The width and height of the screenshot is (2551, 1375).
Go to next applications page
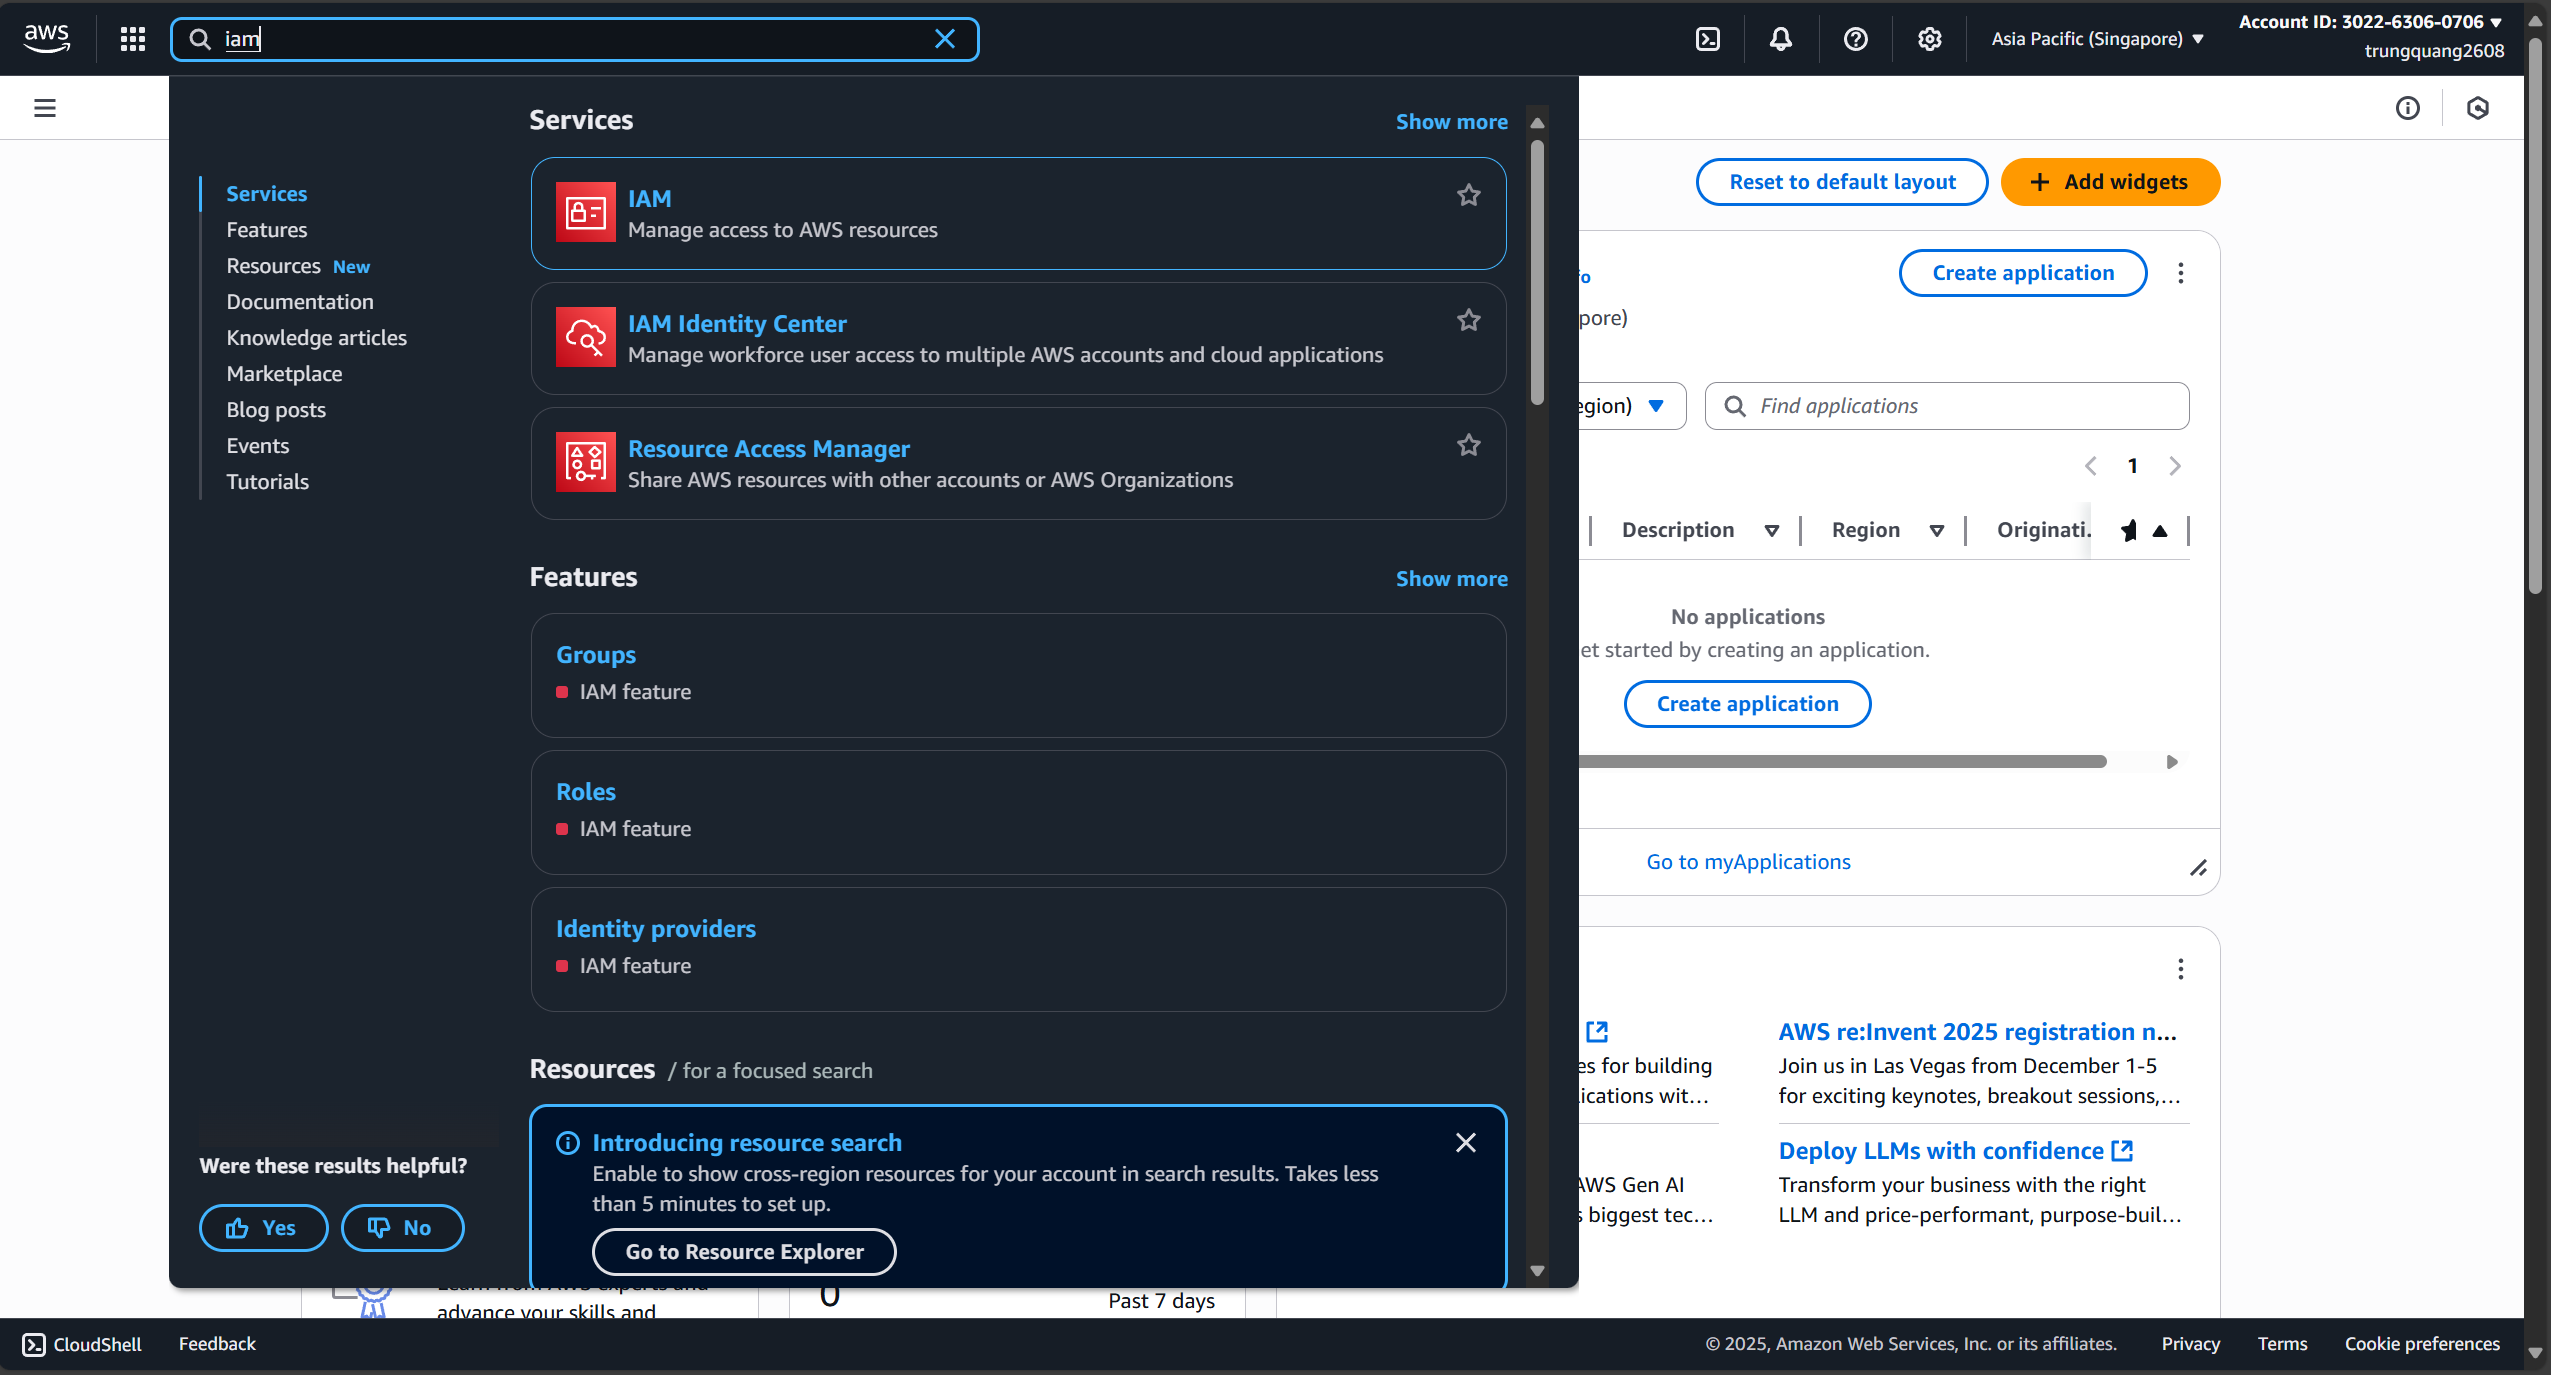click(x=2174, y=466)
